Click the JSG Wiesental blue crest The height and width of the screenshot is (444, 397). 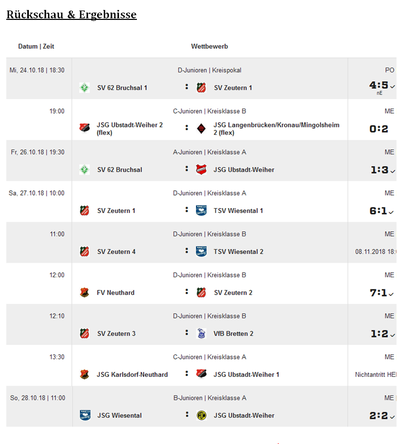85,416
